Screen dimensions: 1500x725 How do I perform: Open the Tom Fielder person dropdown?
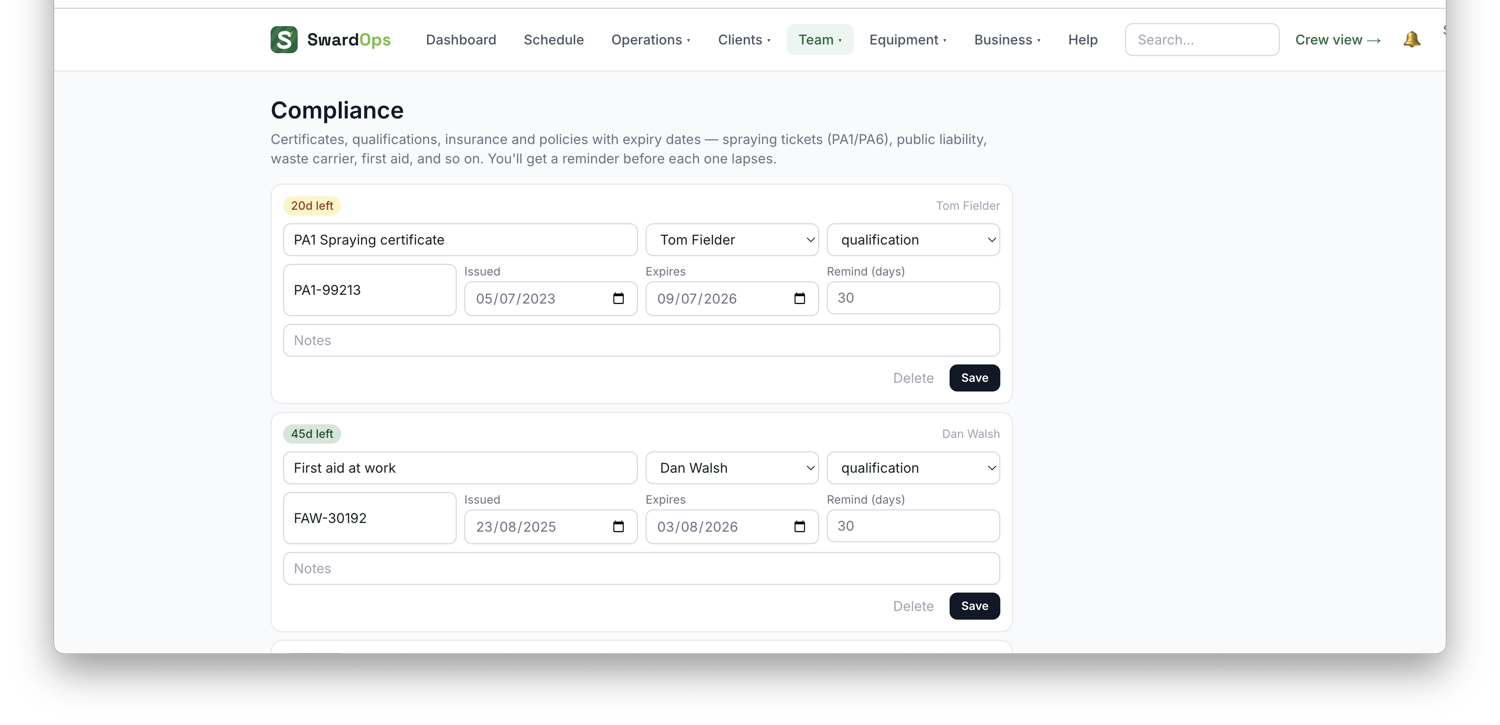[x=732, y=240]
